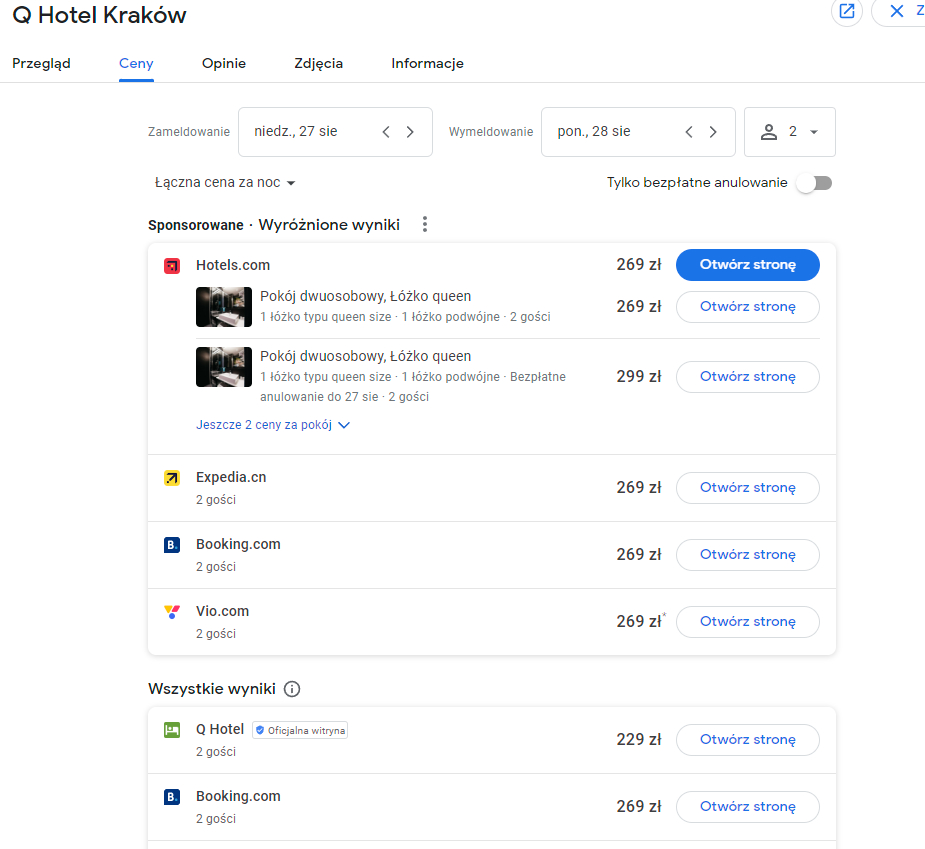Click the Zameldowanie date field

(x=335, y=132)
